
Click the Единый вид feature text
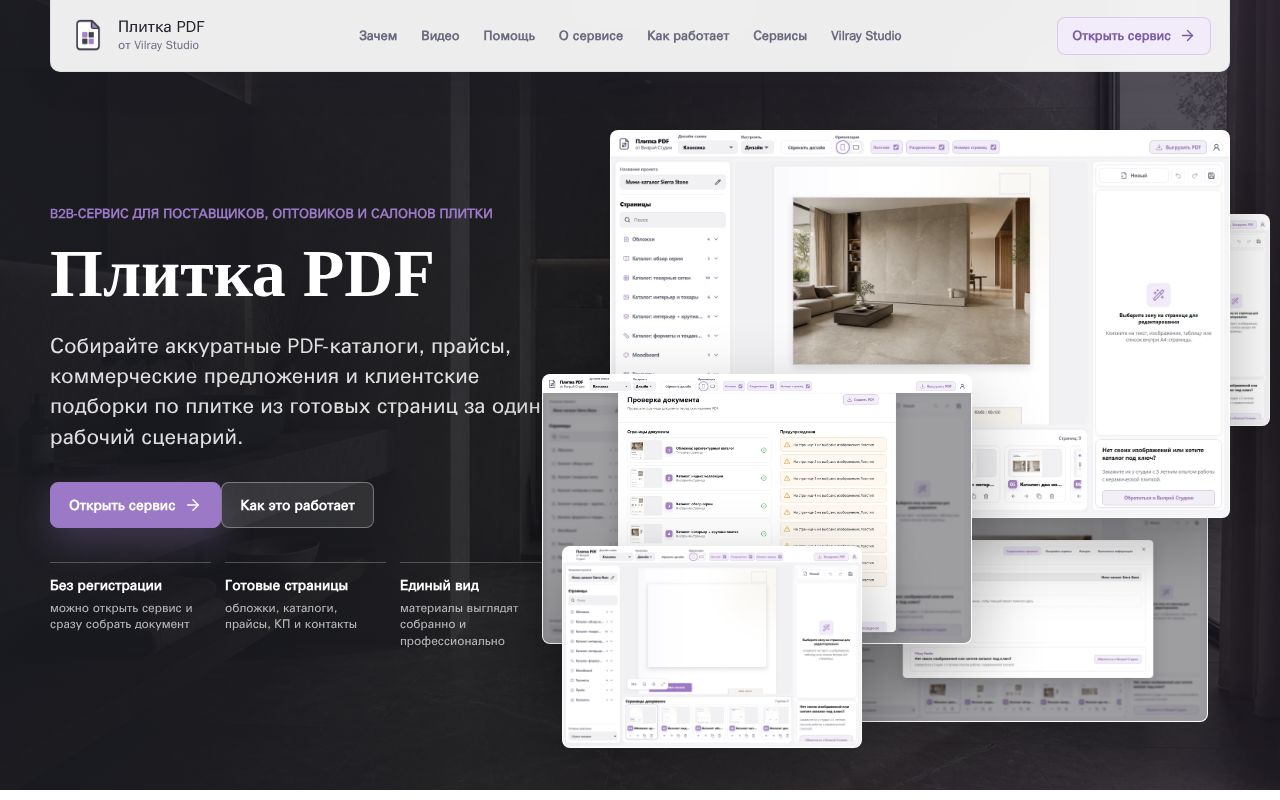(439, 585)
